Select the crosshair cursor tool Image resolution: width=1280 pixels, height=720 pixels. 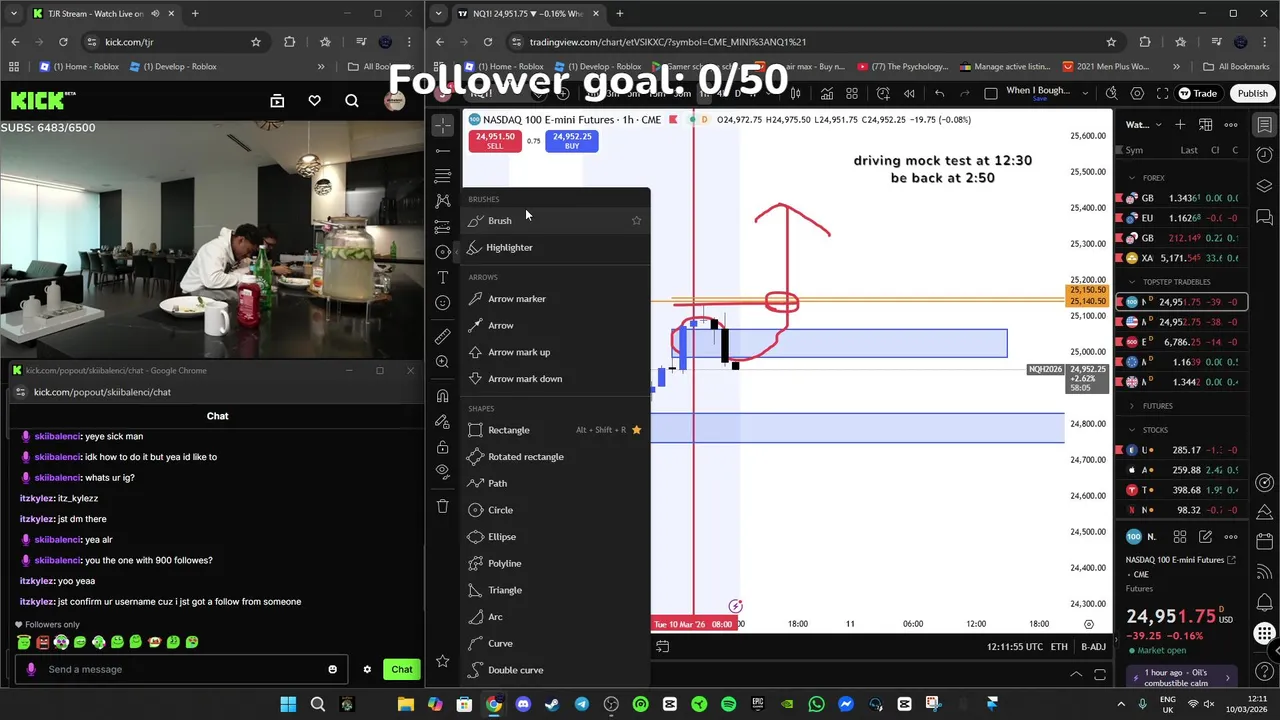point(443,125)
